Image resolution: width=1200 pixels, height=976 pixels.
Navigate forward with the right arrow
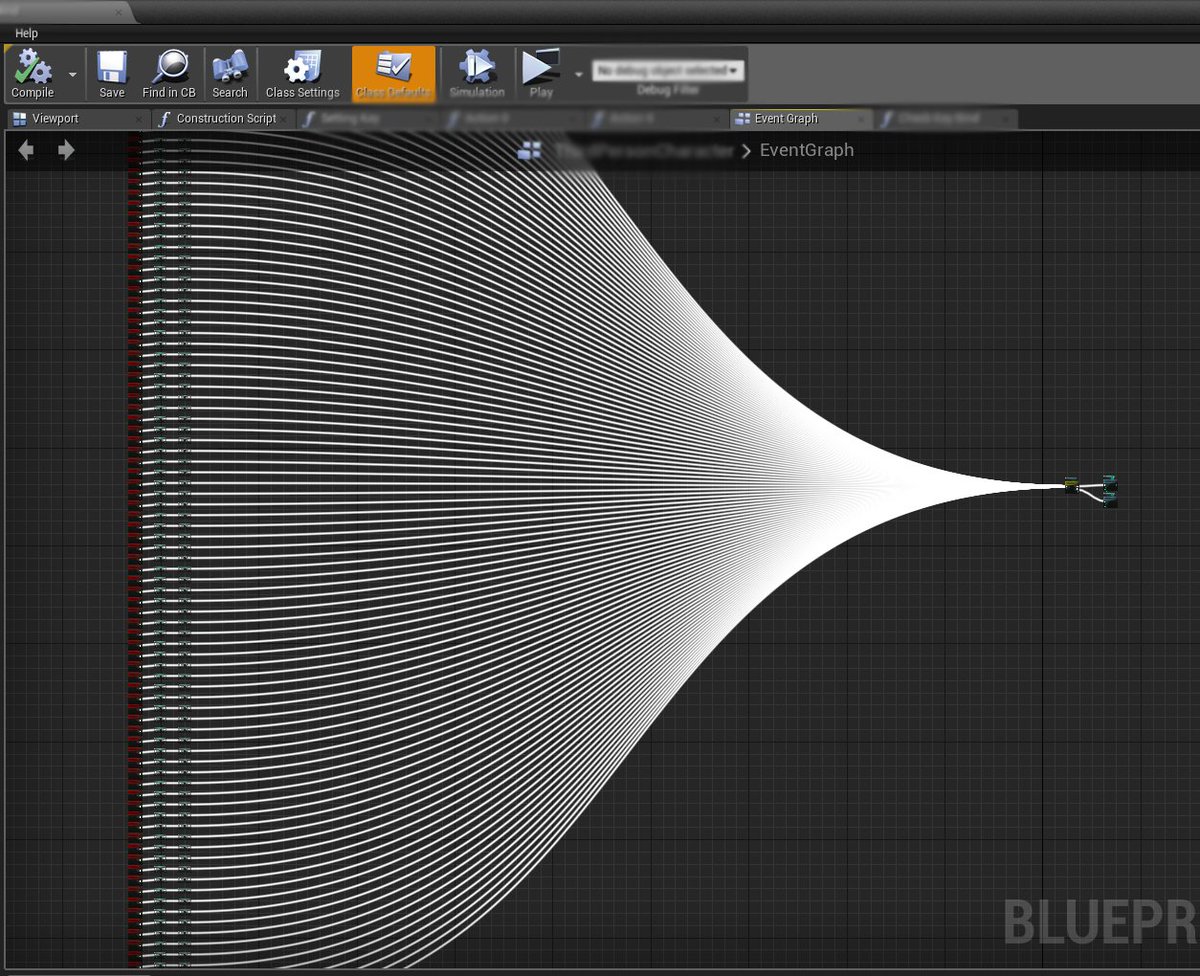click(x=66, y=150)
